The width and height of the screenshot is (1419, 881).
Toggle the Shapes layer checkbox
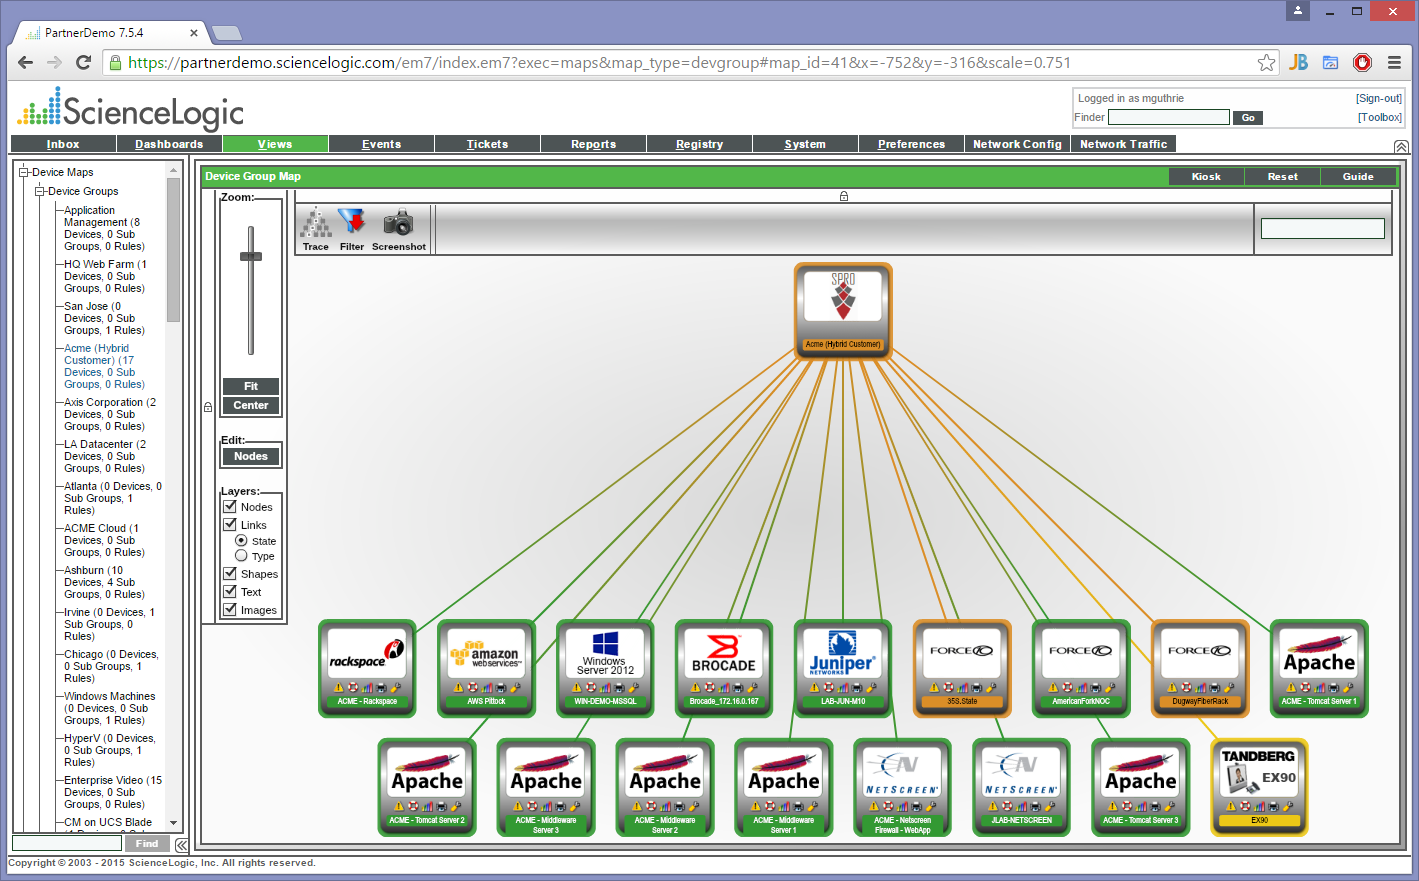click(x=230, y=574)
